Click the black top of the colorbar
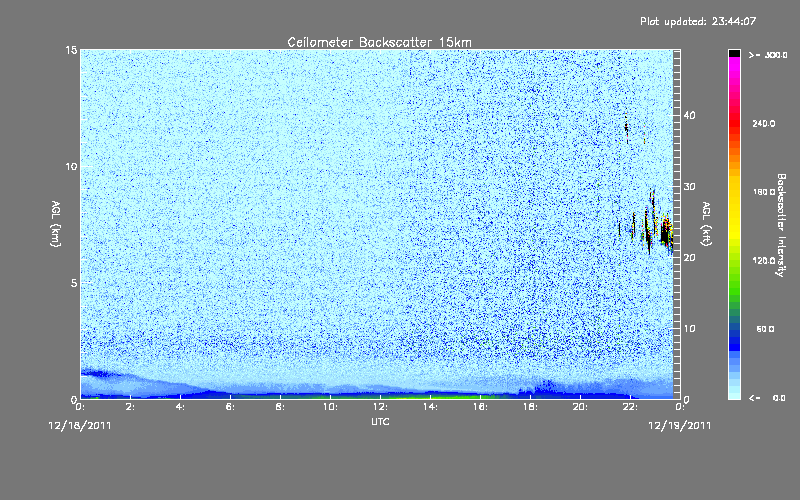 pyautogui.click(x=734, y=53)
